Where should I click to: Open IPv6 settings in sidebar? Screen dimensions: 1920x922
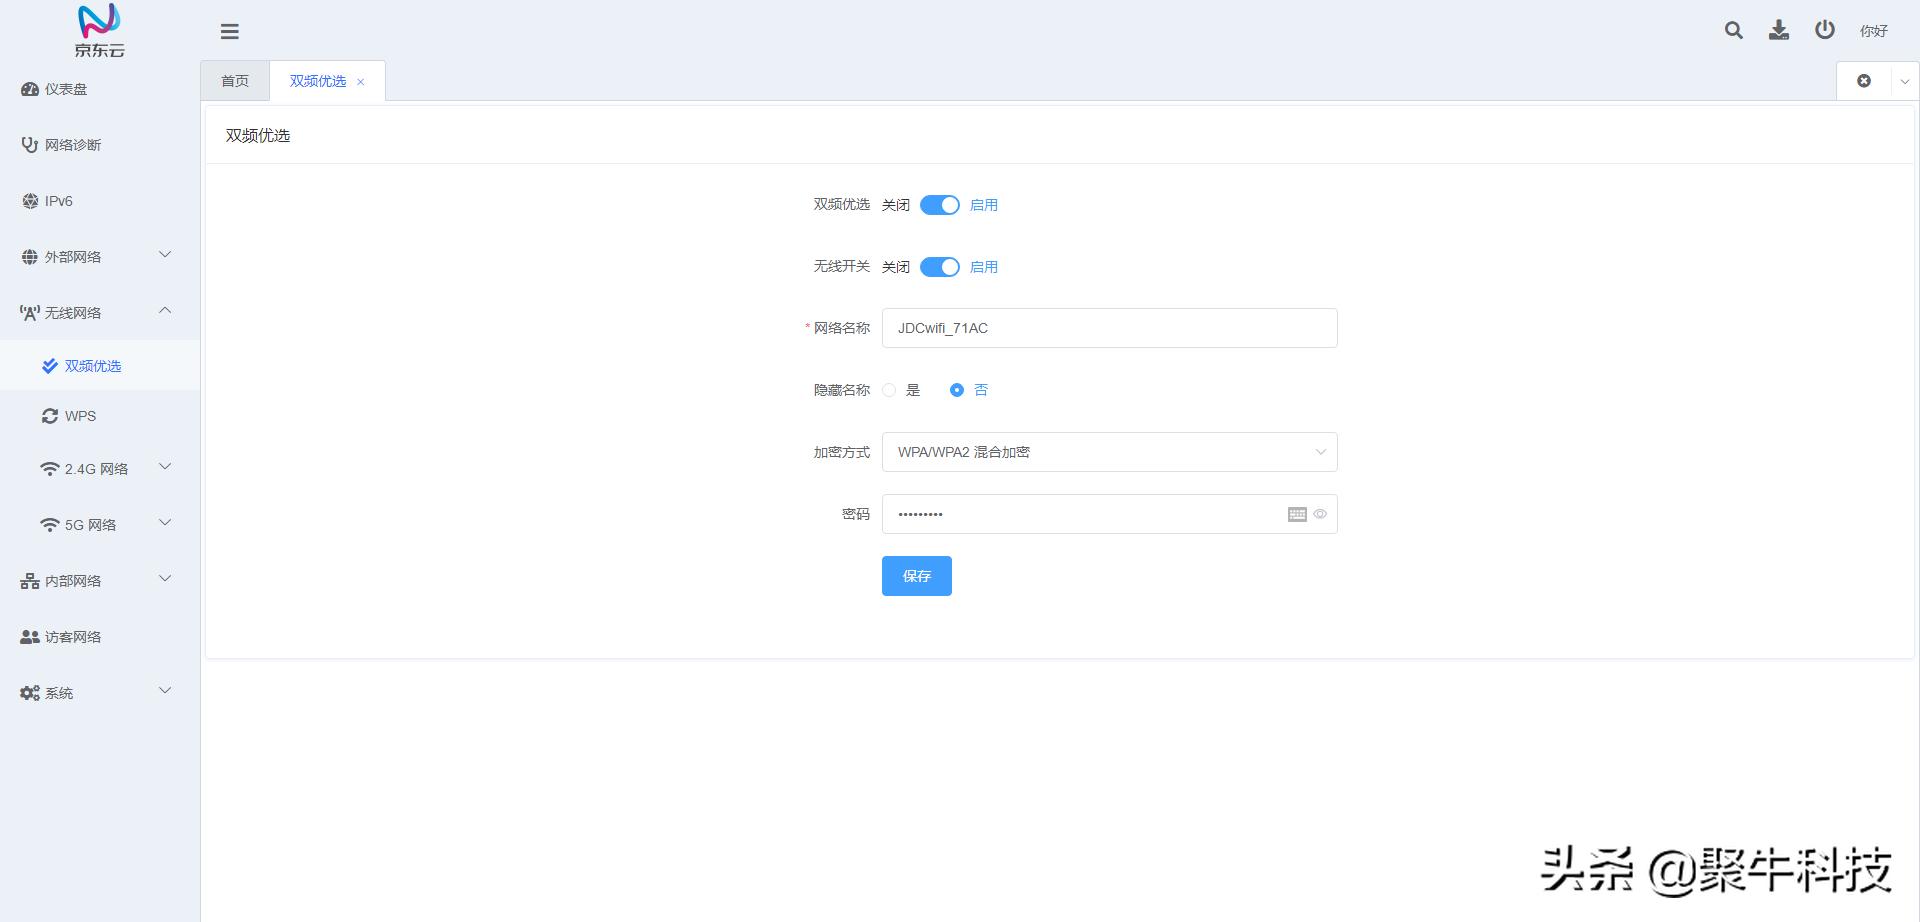(100, 201)
